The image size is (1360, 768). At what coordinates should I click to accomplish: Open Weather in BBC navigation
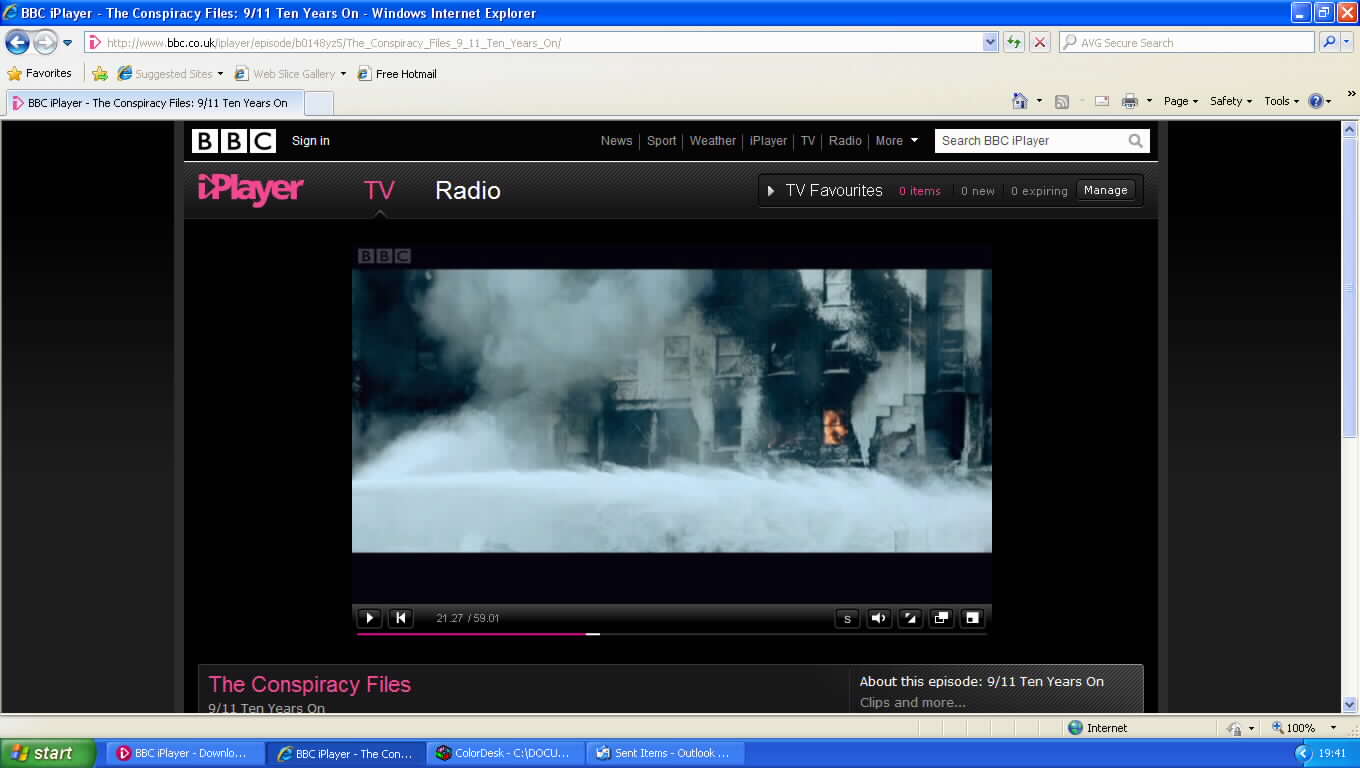[x=712, y=141]
